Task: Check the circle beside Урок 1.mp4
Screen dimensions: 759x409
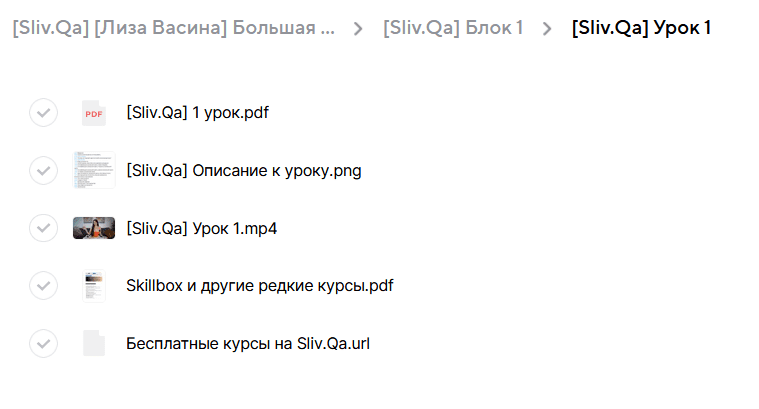Action: point(43,228)
